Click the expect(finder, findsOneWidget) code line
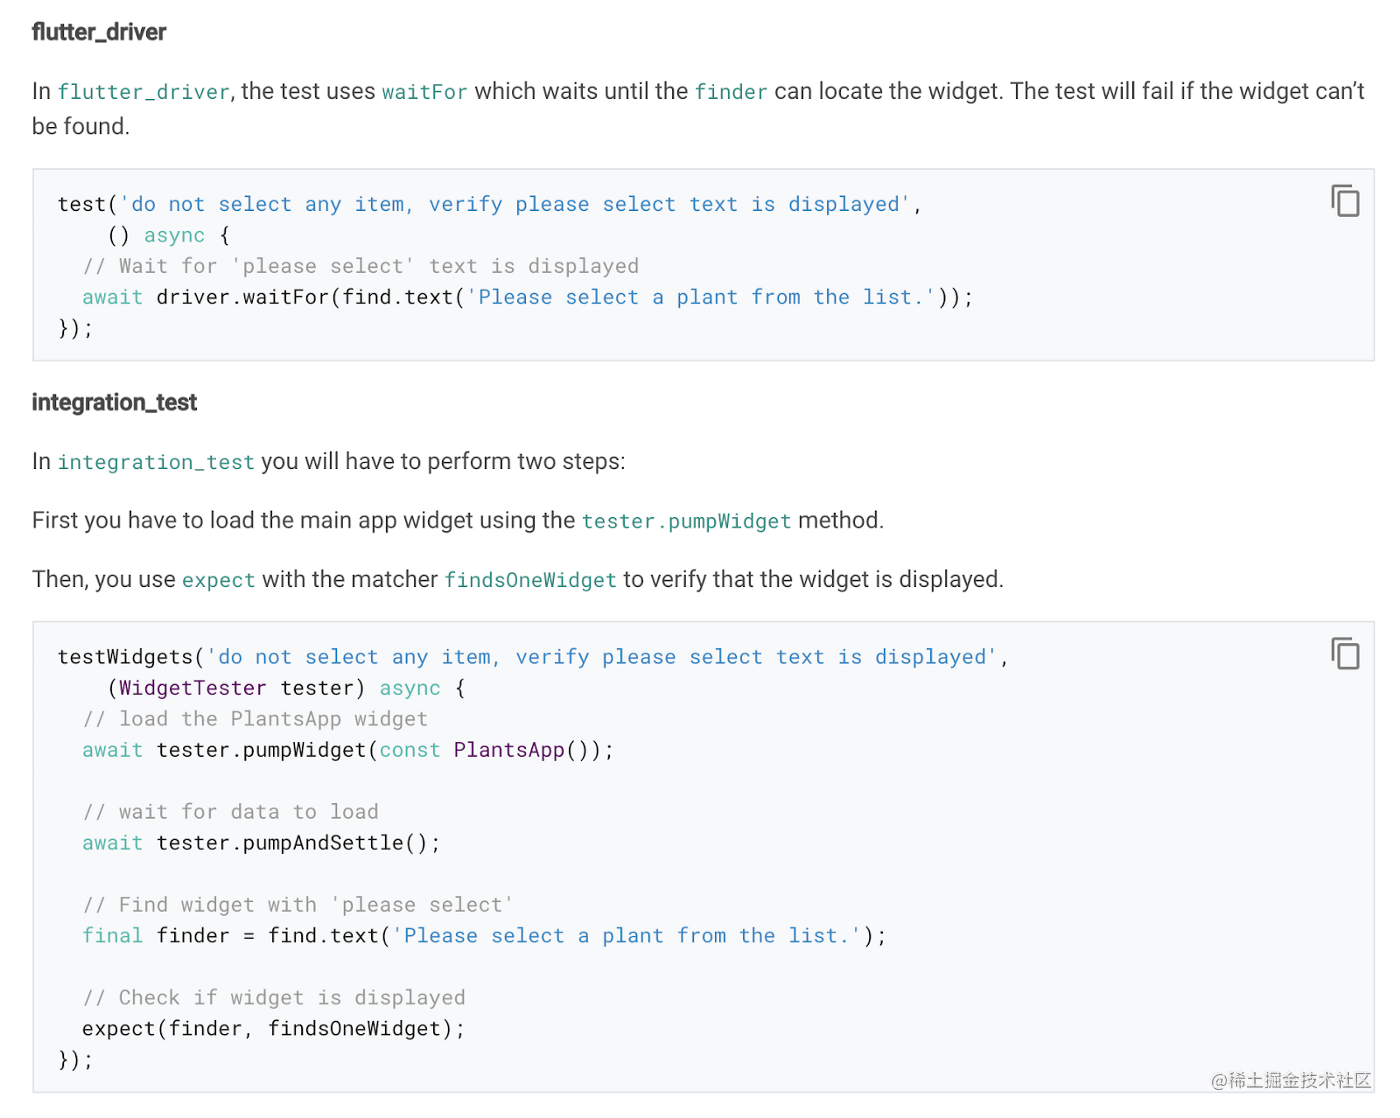The width and height of the screenshot is (1400, 1118). 274,1029
